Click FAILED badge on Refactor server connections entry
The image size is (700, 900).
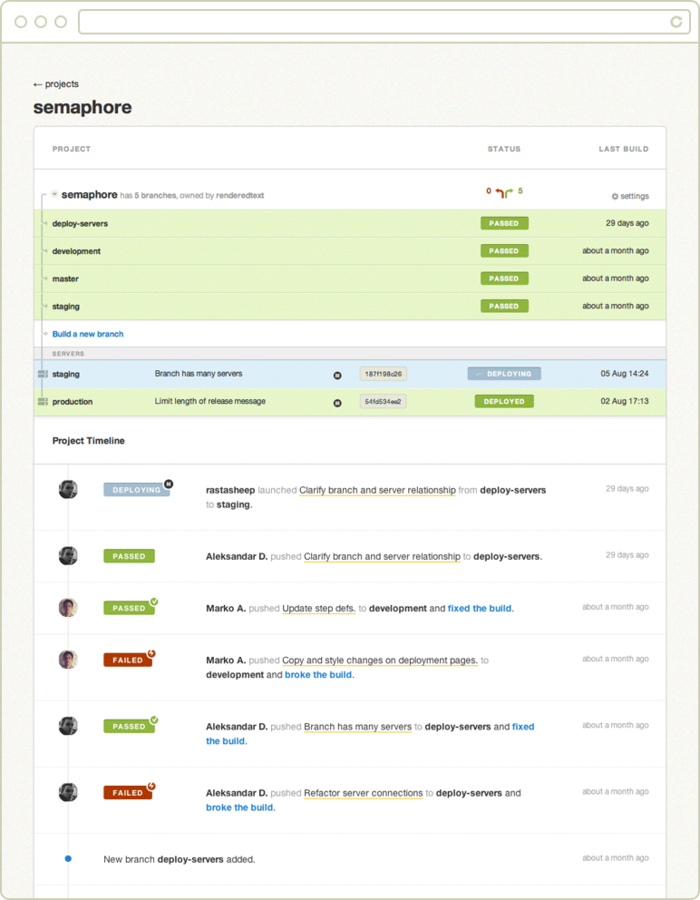128,793
